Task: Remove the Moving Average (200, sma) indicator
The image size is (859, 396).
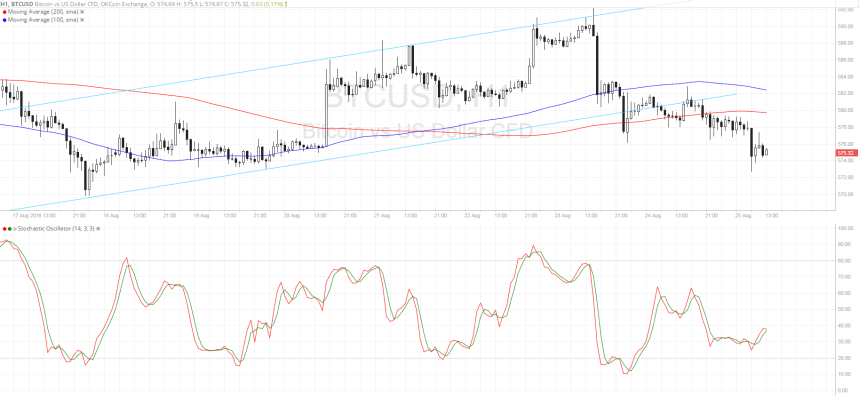Action: [x=82, y=12]
